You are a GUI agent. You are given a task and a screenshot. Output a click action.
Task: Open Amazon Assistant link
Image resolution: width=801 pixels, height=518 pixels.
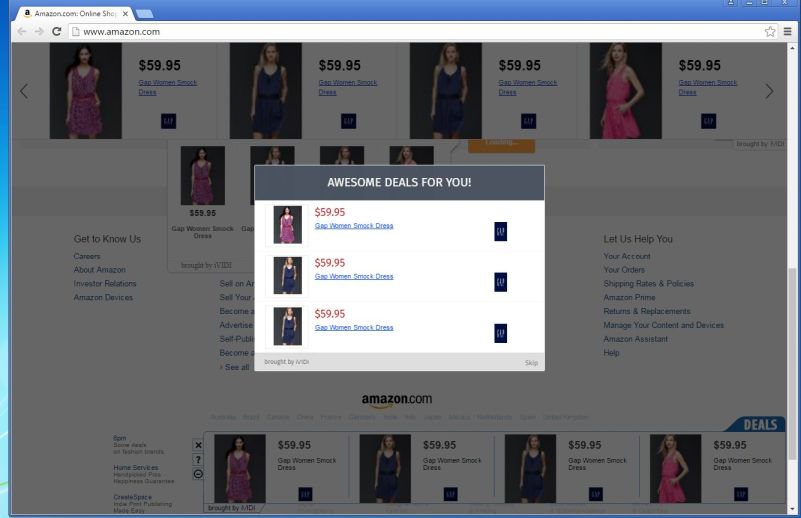coord(635,339)
